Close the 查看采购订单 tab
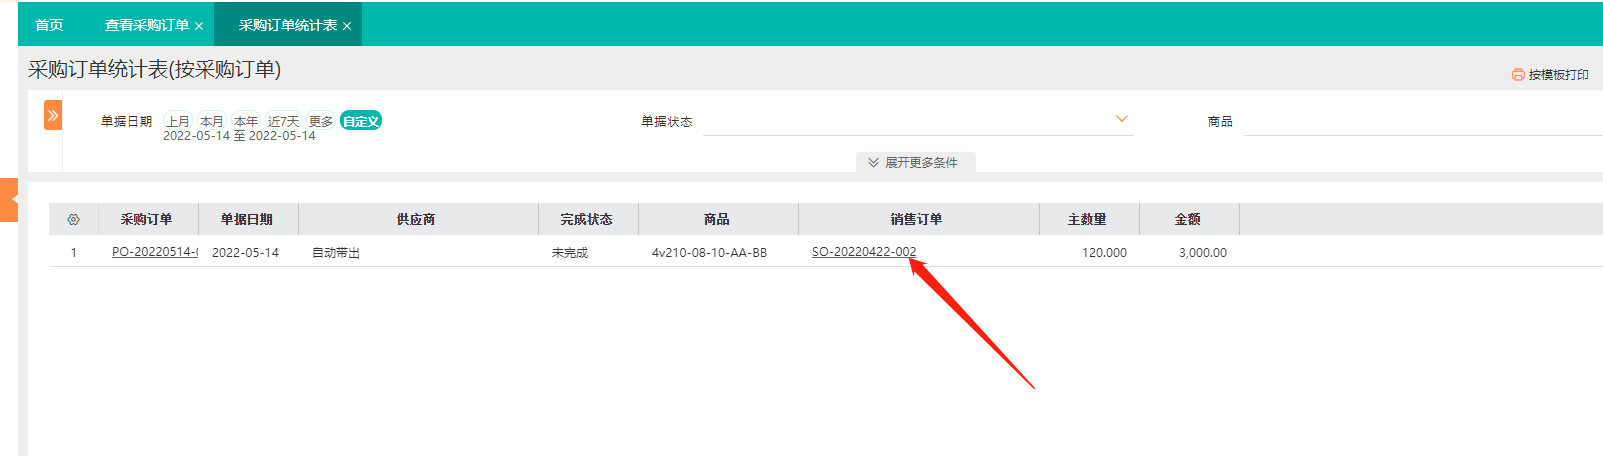 pyautogui.click(x=199, y=26)
